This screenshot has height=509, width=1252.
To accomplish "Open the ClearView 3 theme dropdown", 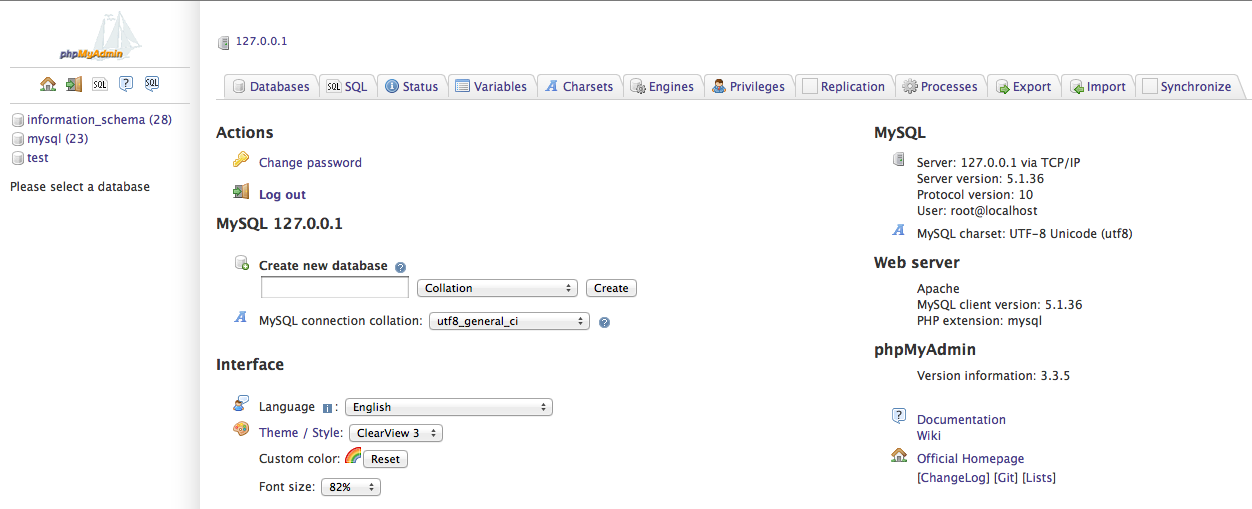I will [x=396, y=433].
